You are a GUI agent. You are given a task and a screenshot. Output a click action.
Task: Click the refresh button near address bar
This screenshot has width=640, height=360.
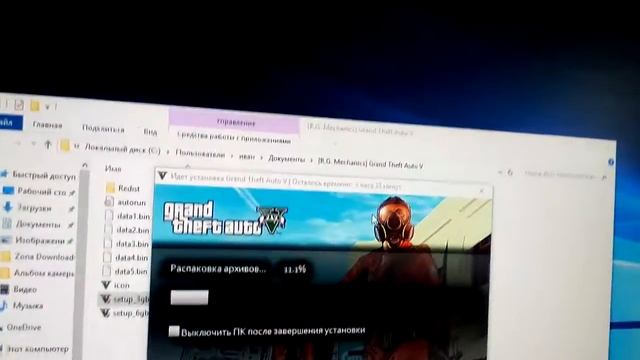coord(510,173)
